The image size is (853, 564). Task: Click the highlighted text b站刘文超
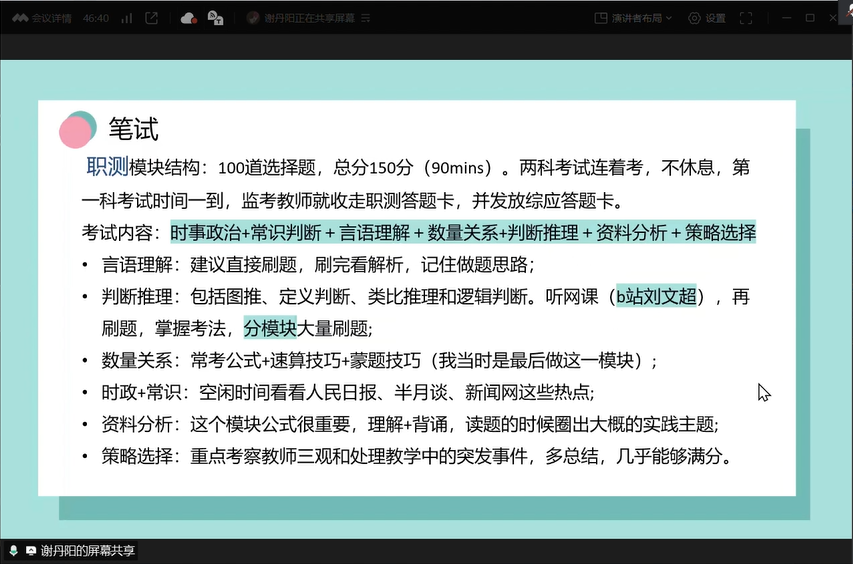656,297
